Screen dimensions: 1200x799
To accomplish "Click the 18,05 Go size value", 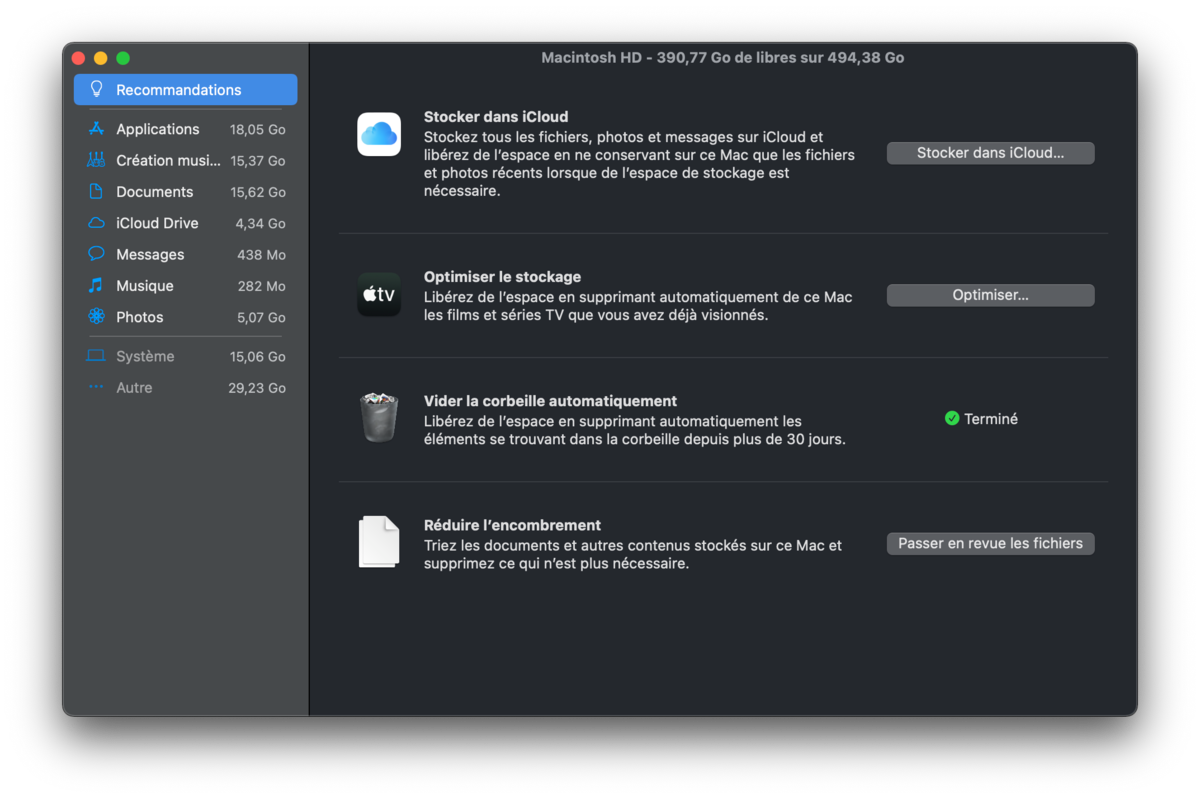I will point(257,129).
